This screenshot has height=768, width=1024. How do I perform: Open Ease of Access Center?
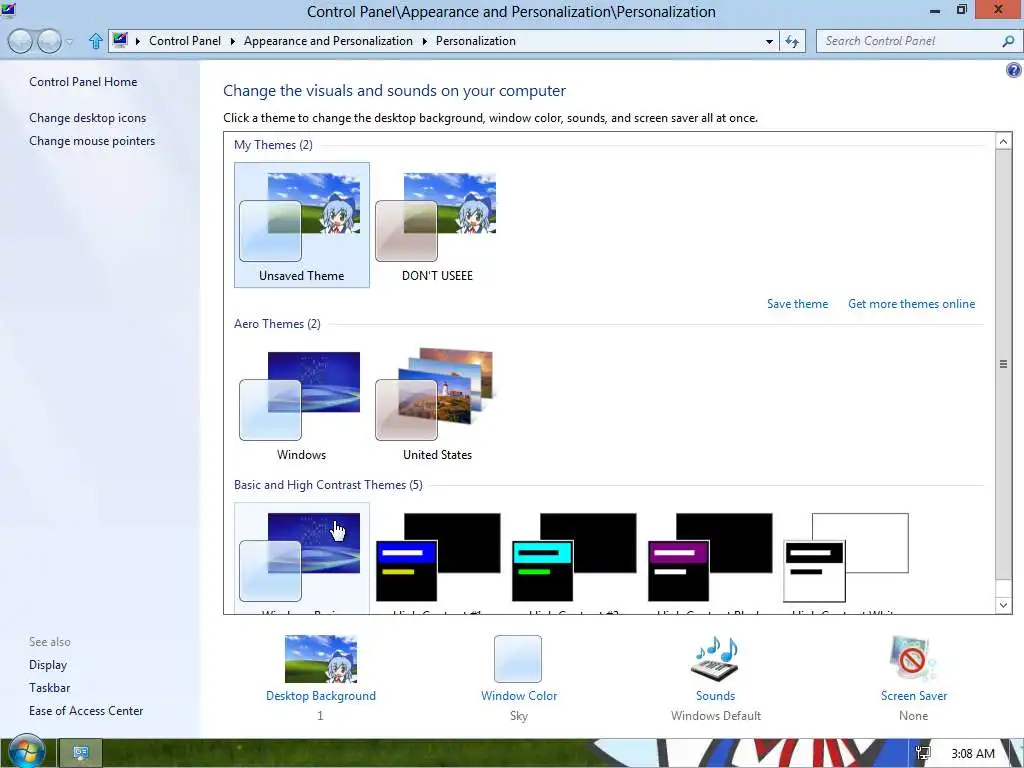click(86, 711)
